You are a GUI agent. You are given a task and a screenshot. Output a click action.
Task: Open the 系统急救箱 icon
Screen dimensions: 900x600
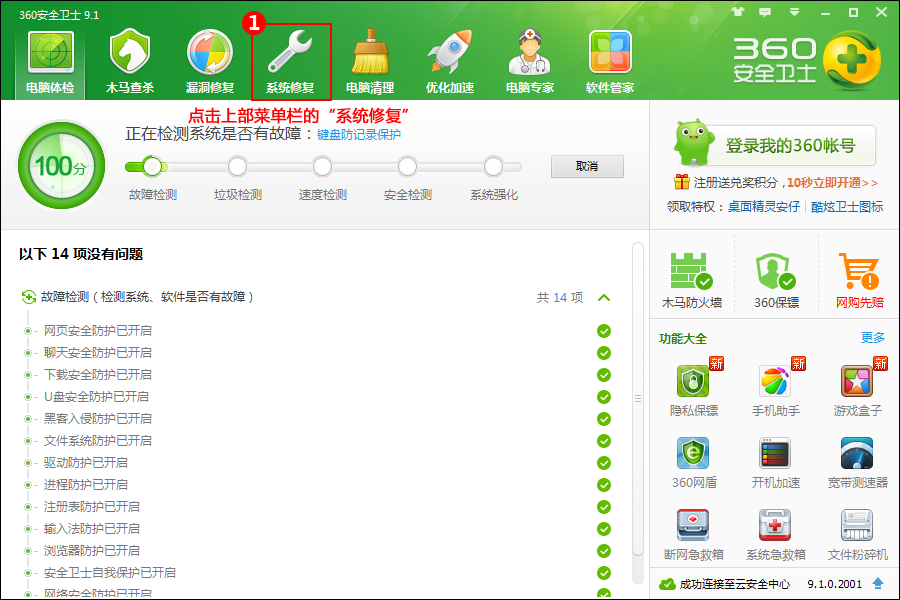pyautogui.click(x=775, y=525)
